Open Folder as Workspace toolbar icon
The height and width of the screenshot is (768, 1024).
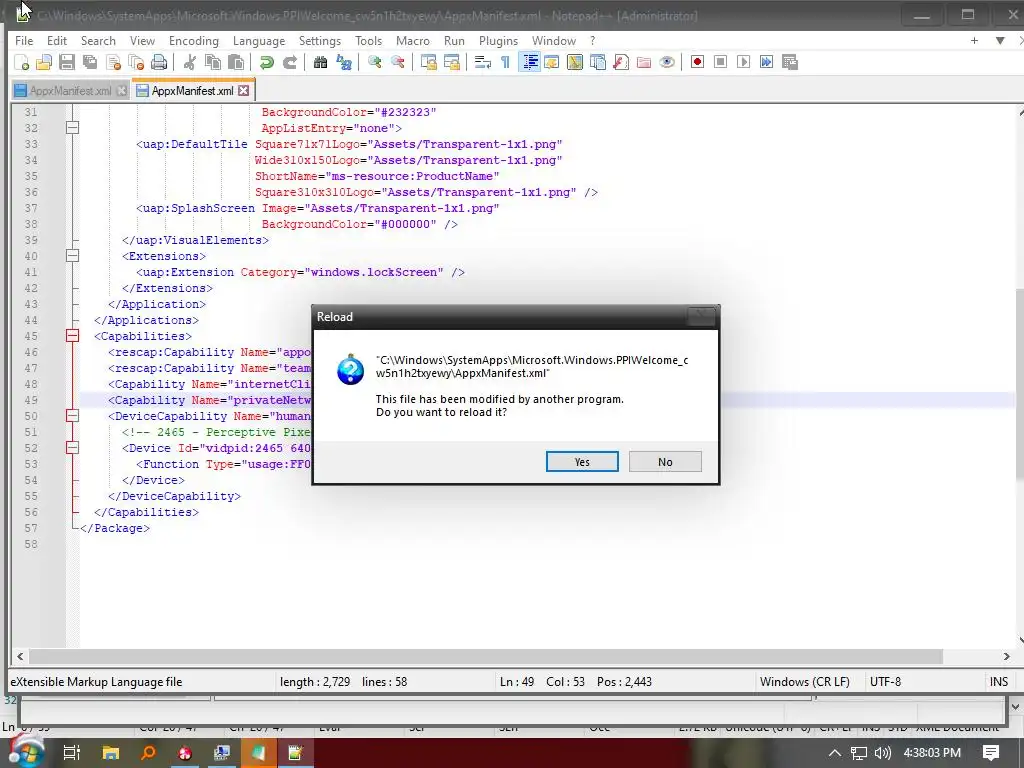[x=644, y=62]
